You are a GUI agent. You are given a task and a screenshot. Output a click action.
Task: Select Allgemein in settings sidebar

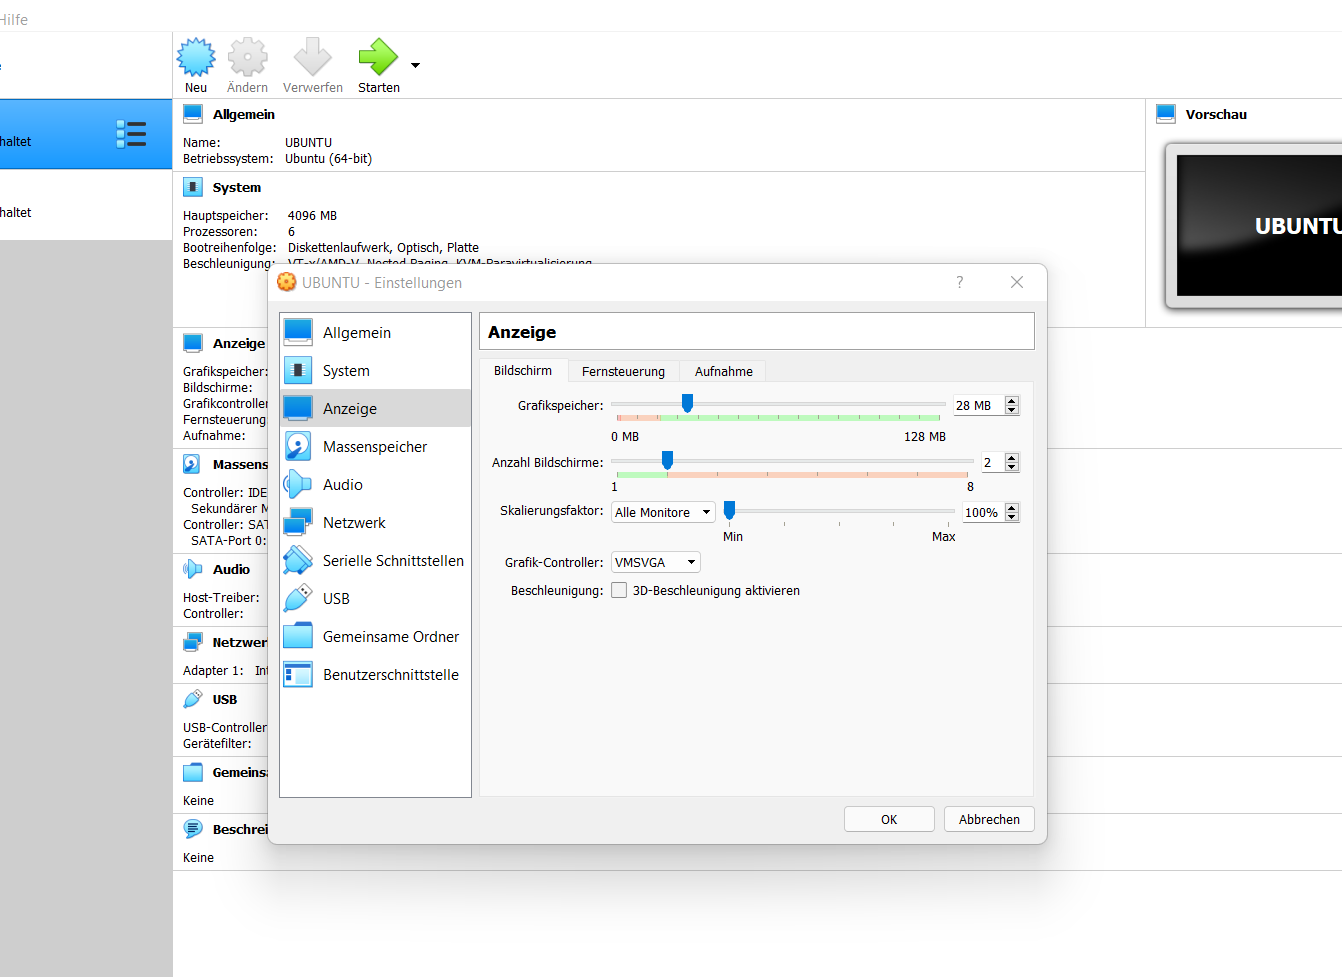(x=375, y=332)
